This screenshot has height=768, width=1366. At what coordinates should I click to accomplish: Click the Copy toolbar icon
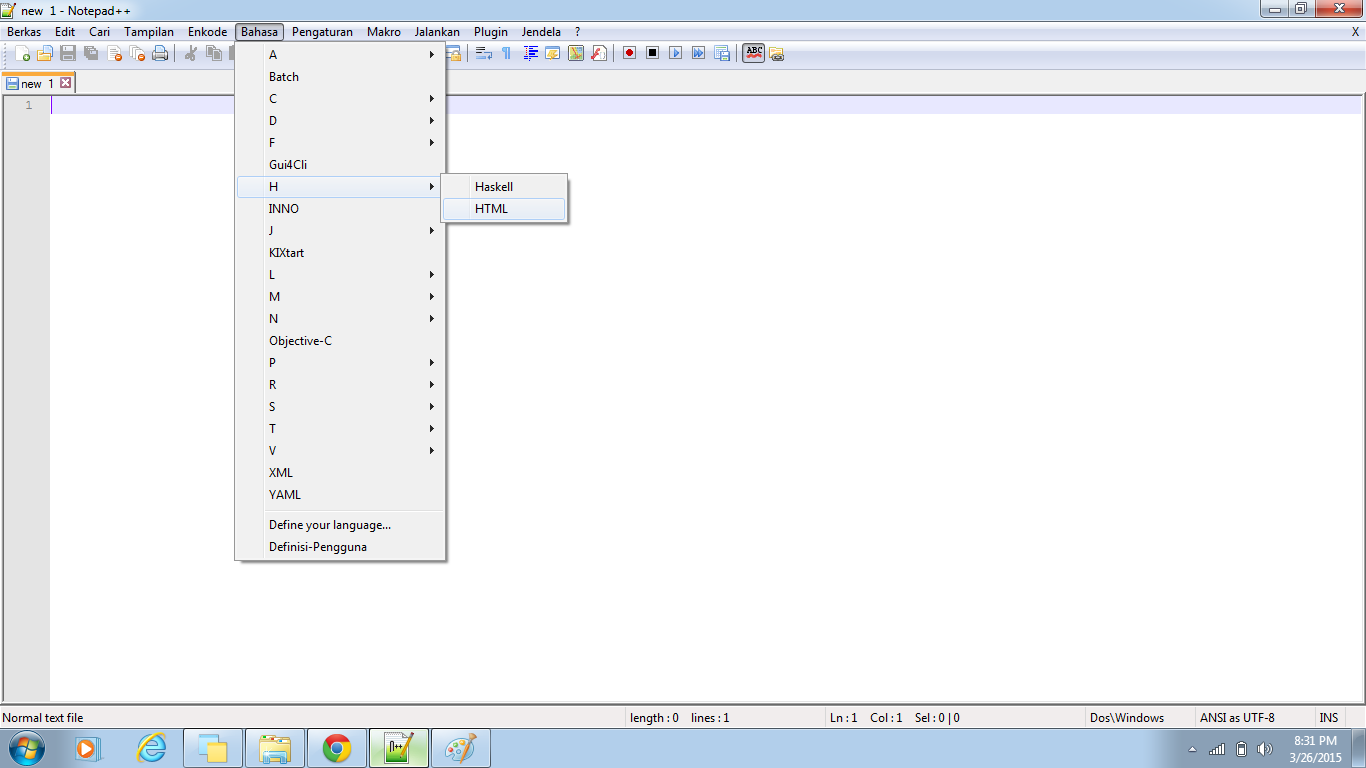click(213, 53)
